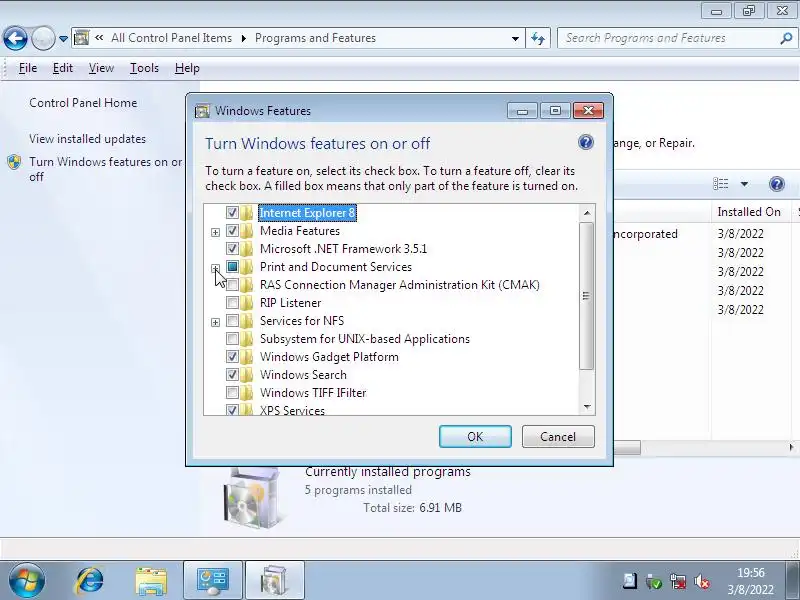The height and width of the screenshot is (600, 800).
Task: Click the network status tray icon
Action: 678,581
